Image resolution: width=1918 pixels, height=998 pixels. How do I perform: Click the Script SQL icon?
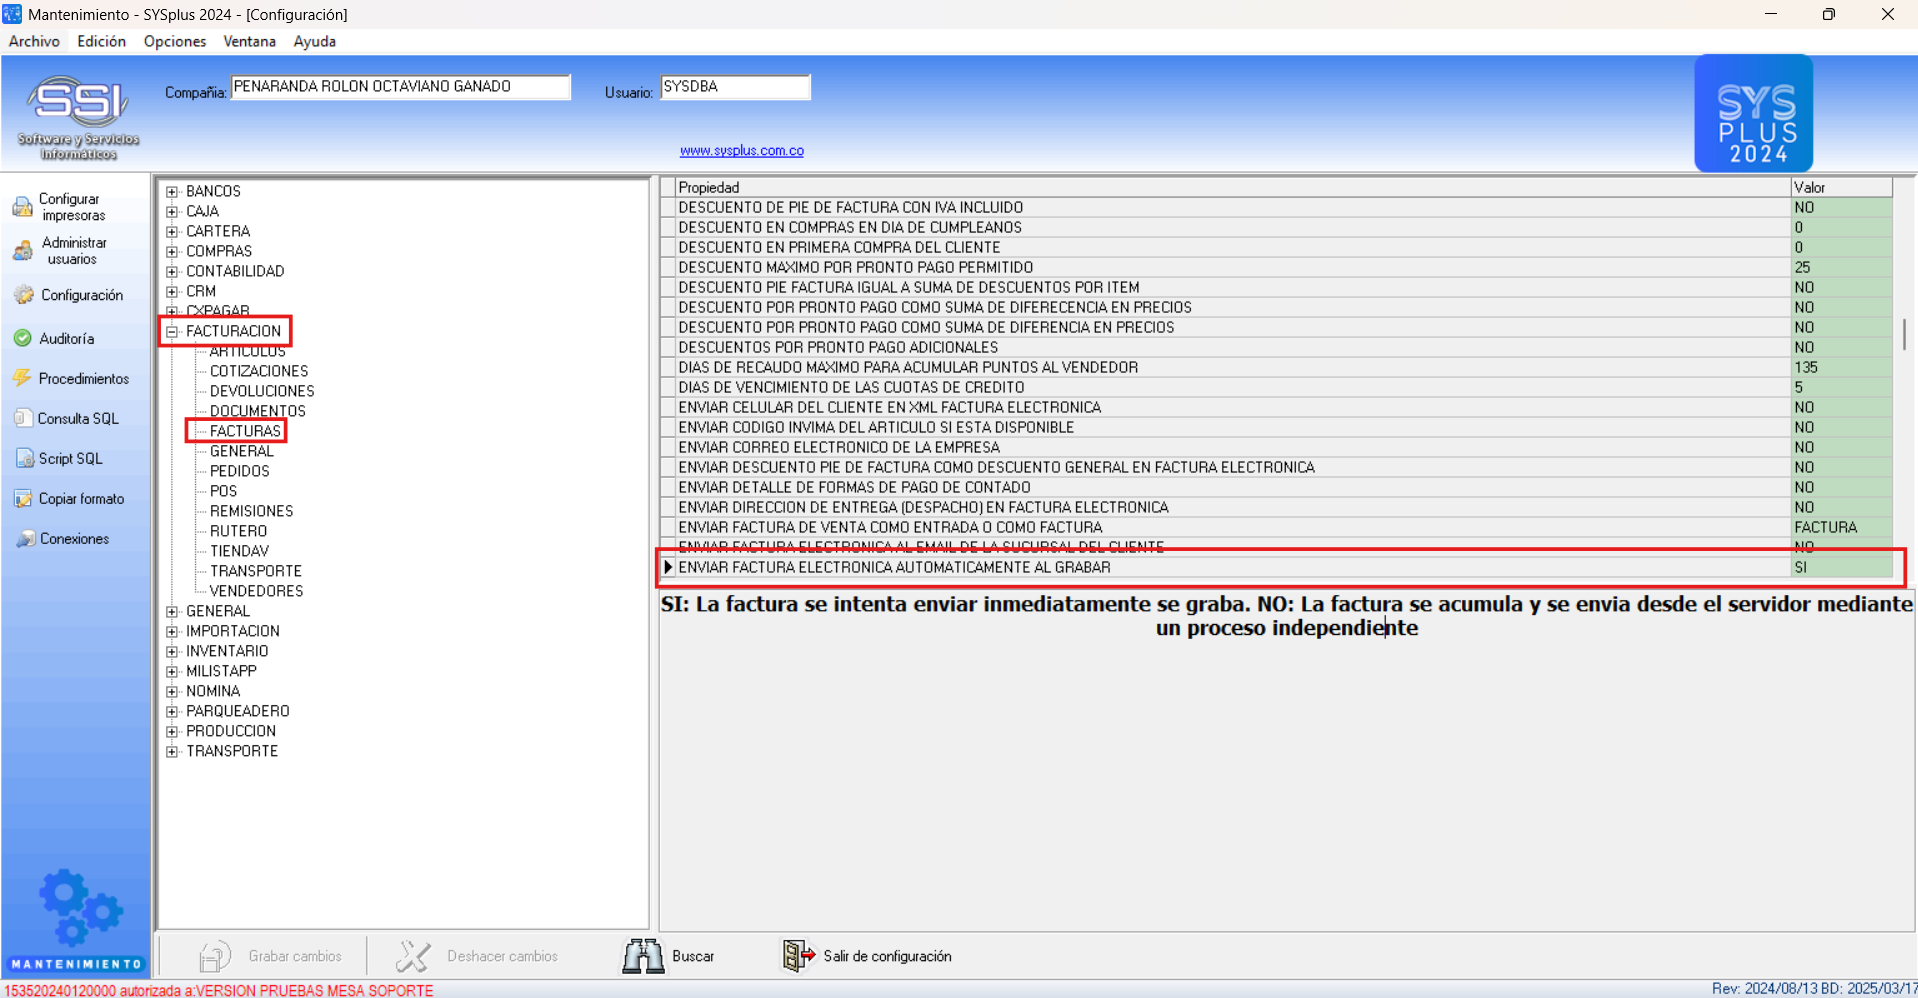(24, 458)
